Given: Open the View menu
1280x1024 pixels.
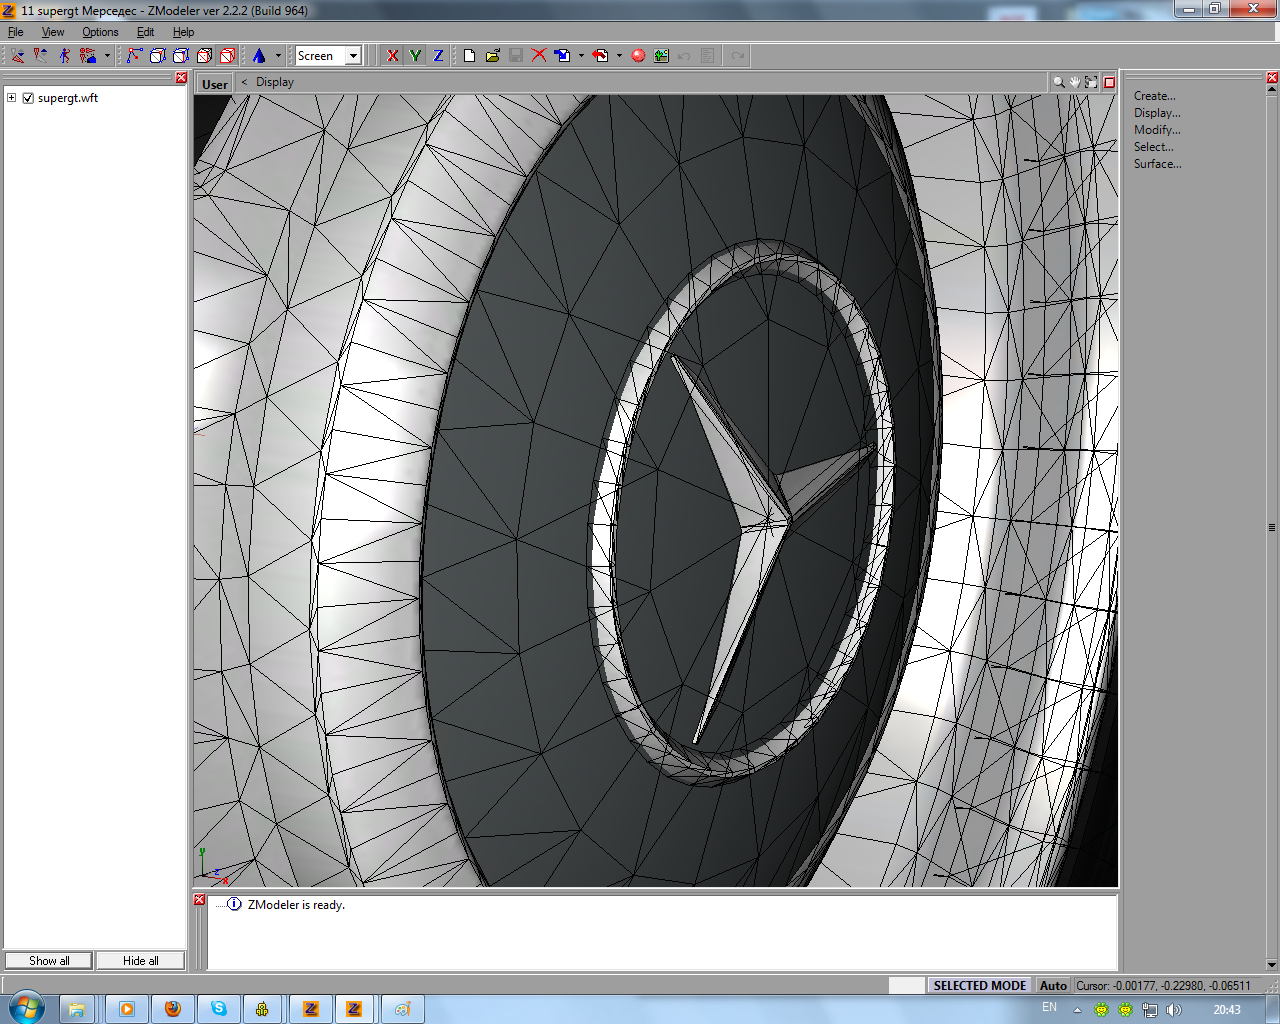Looking at the screenshot, I should click(x=53, y=32).
